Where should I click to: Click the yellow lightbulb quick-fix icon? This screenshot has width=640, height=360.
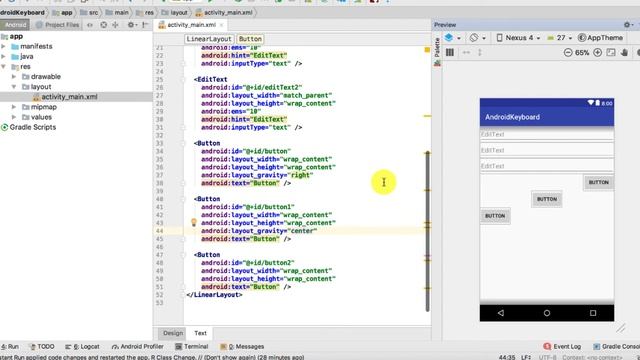tap(194, 222)
